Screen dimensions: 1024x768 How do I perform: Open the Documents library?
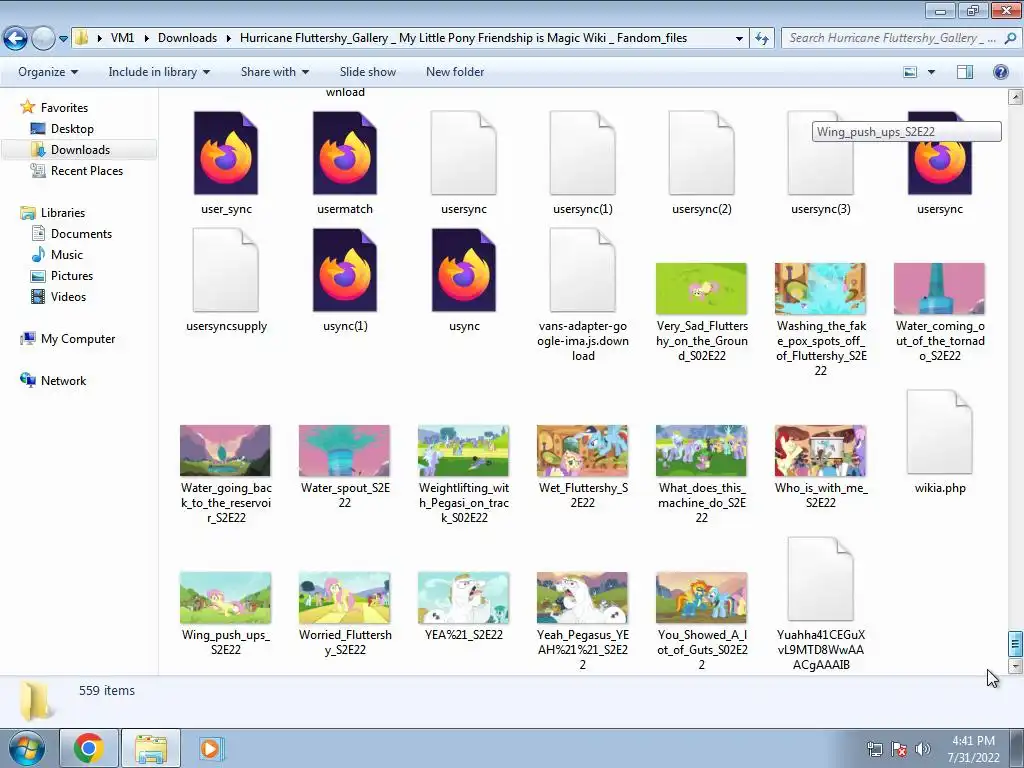coord(81,234)
